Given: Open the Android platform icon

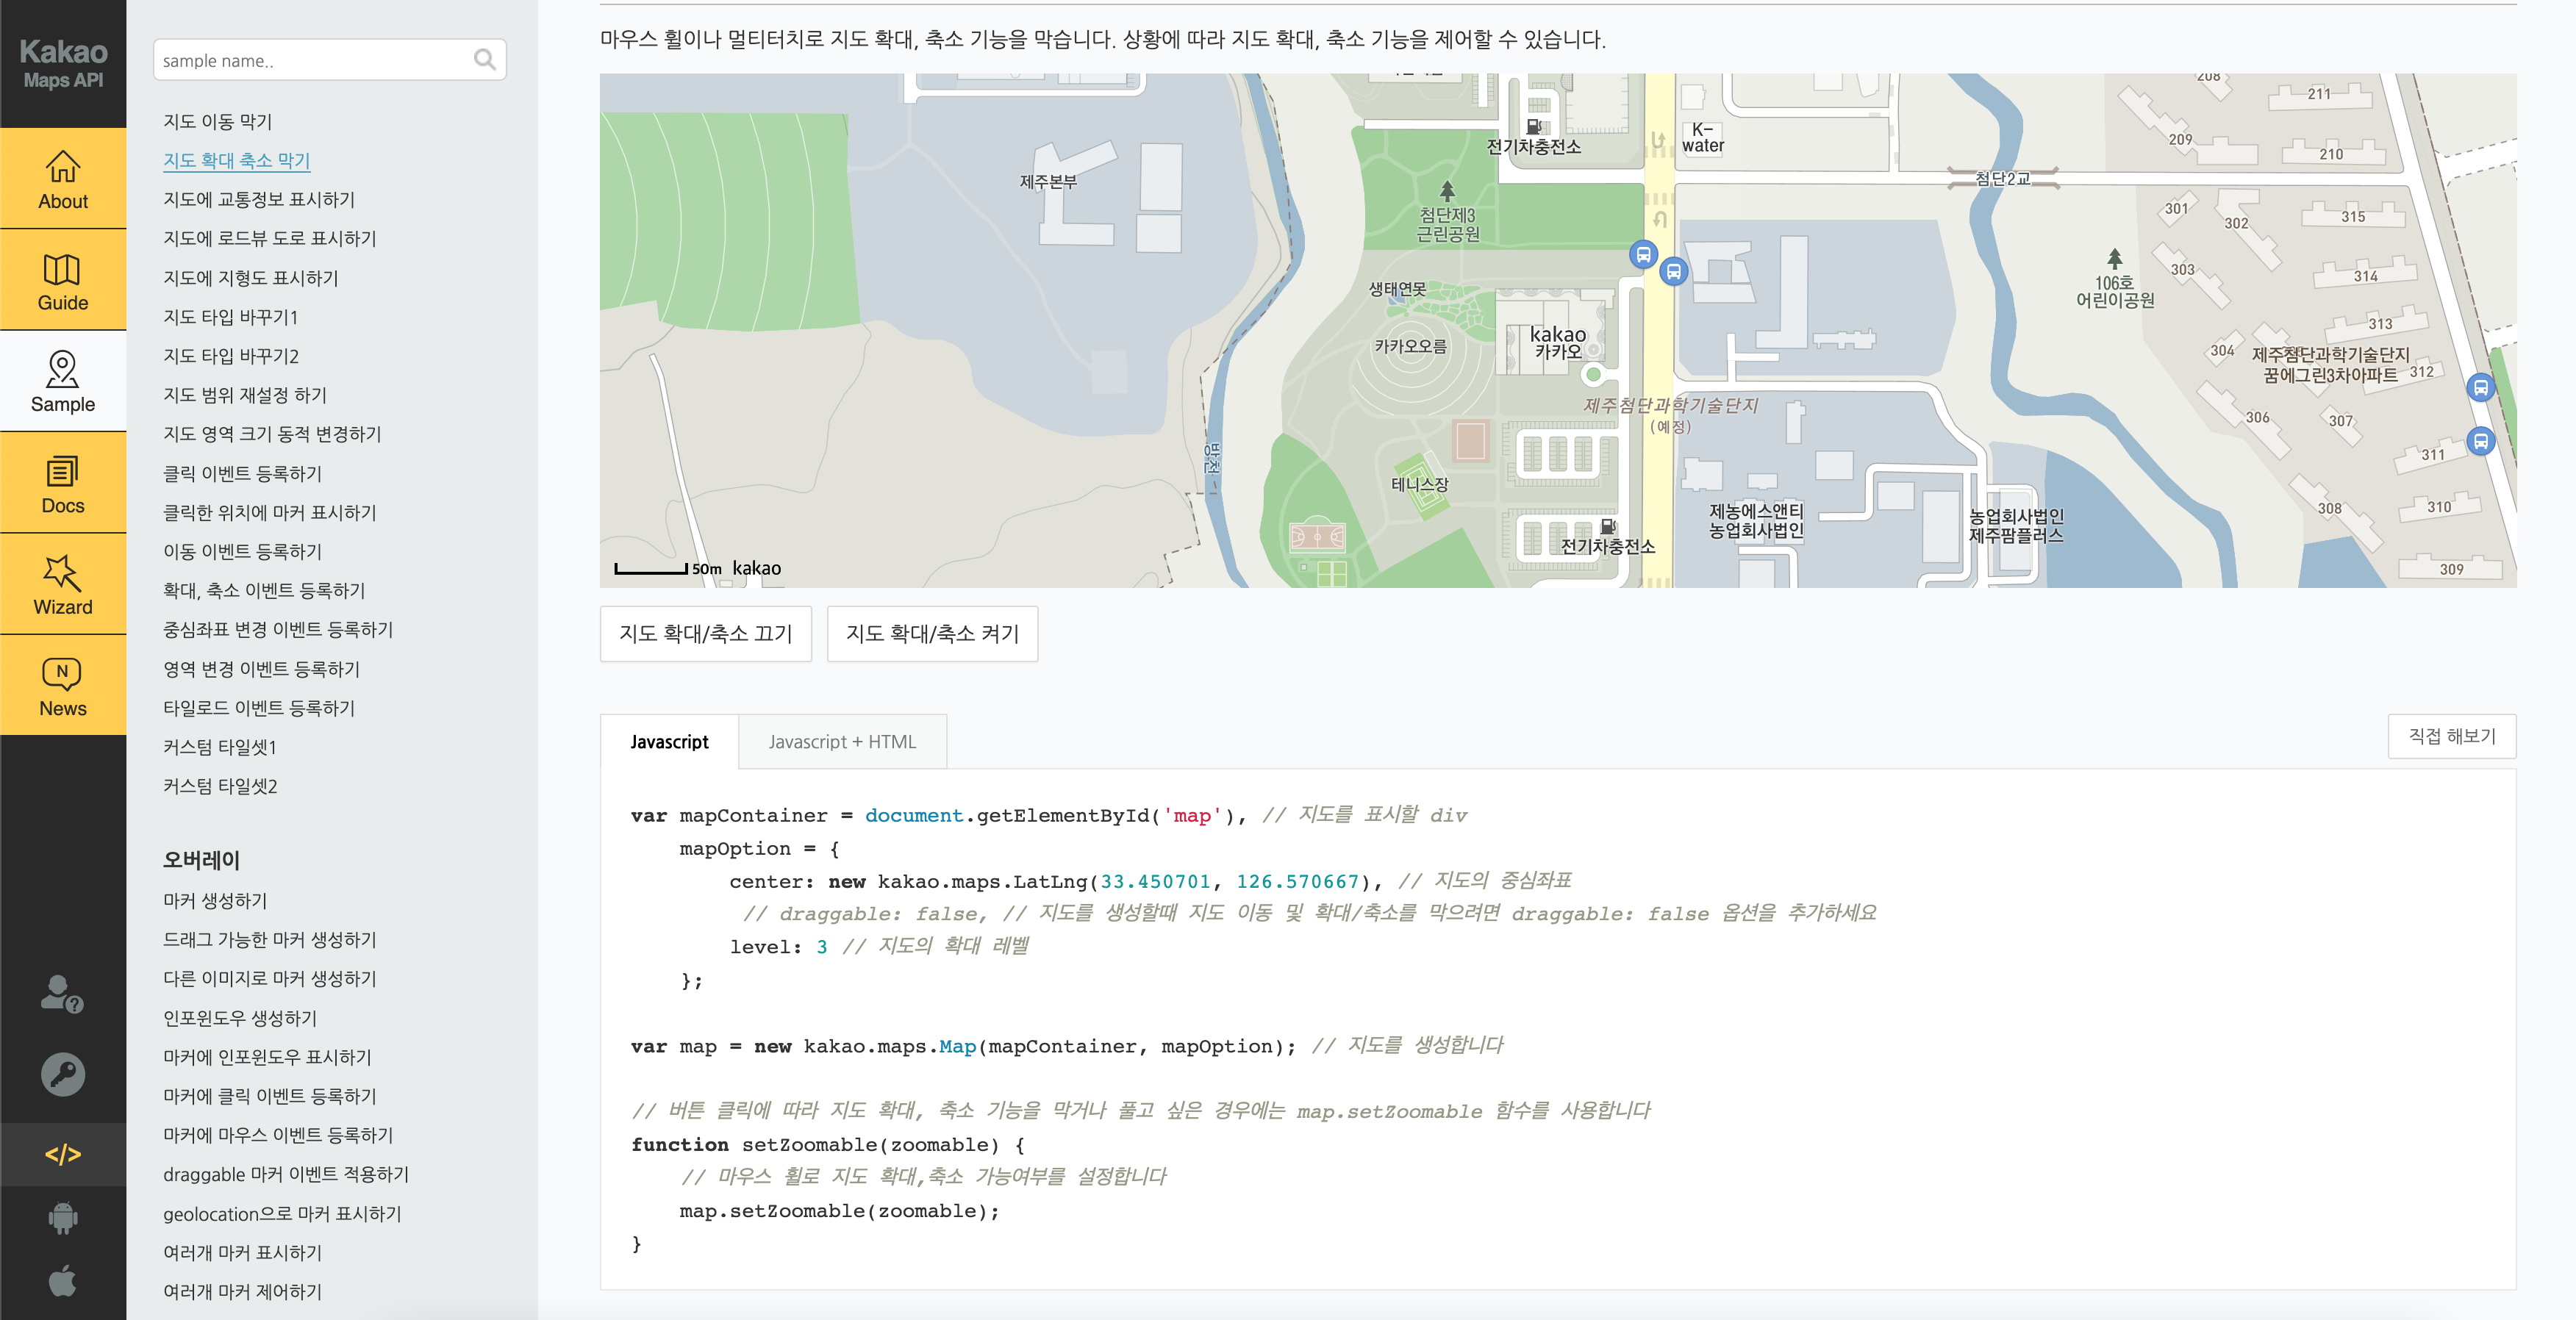Looking at the screenshot, I should point(62,1218).
